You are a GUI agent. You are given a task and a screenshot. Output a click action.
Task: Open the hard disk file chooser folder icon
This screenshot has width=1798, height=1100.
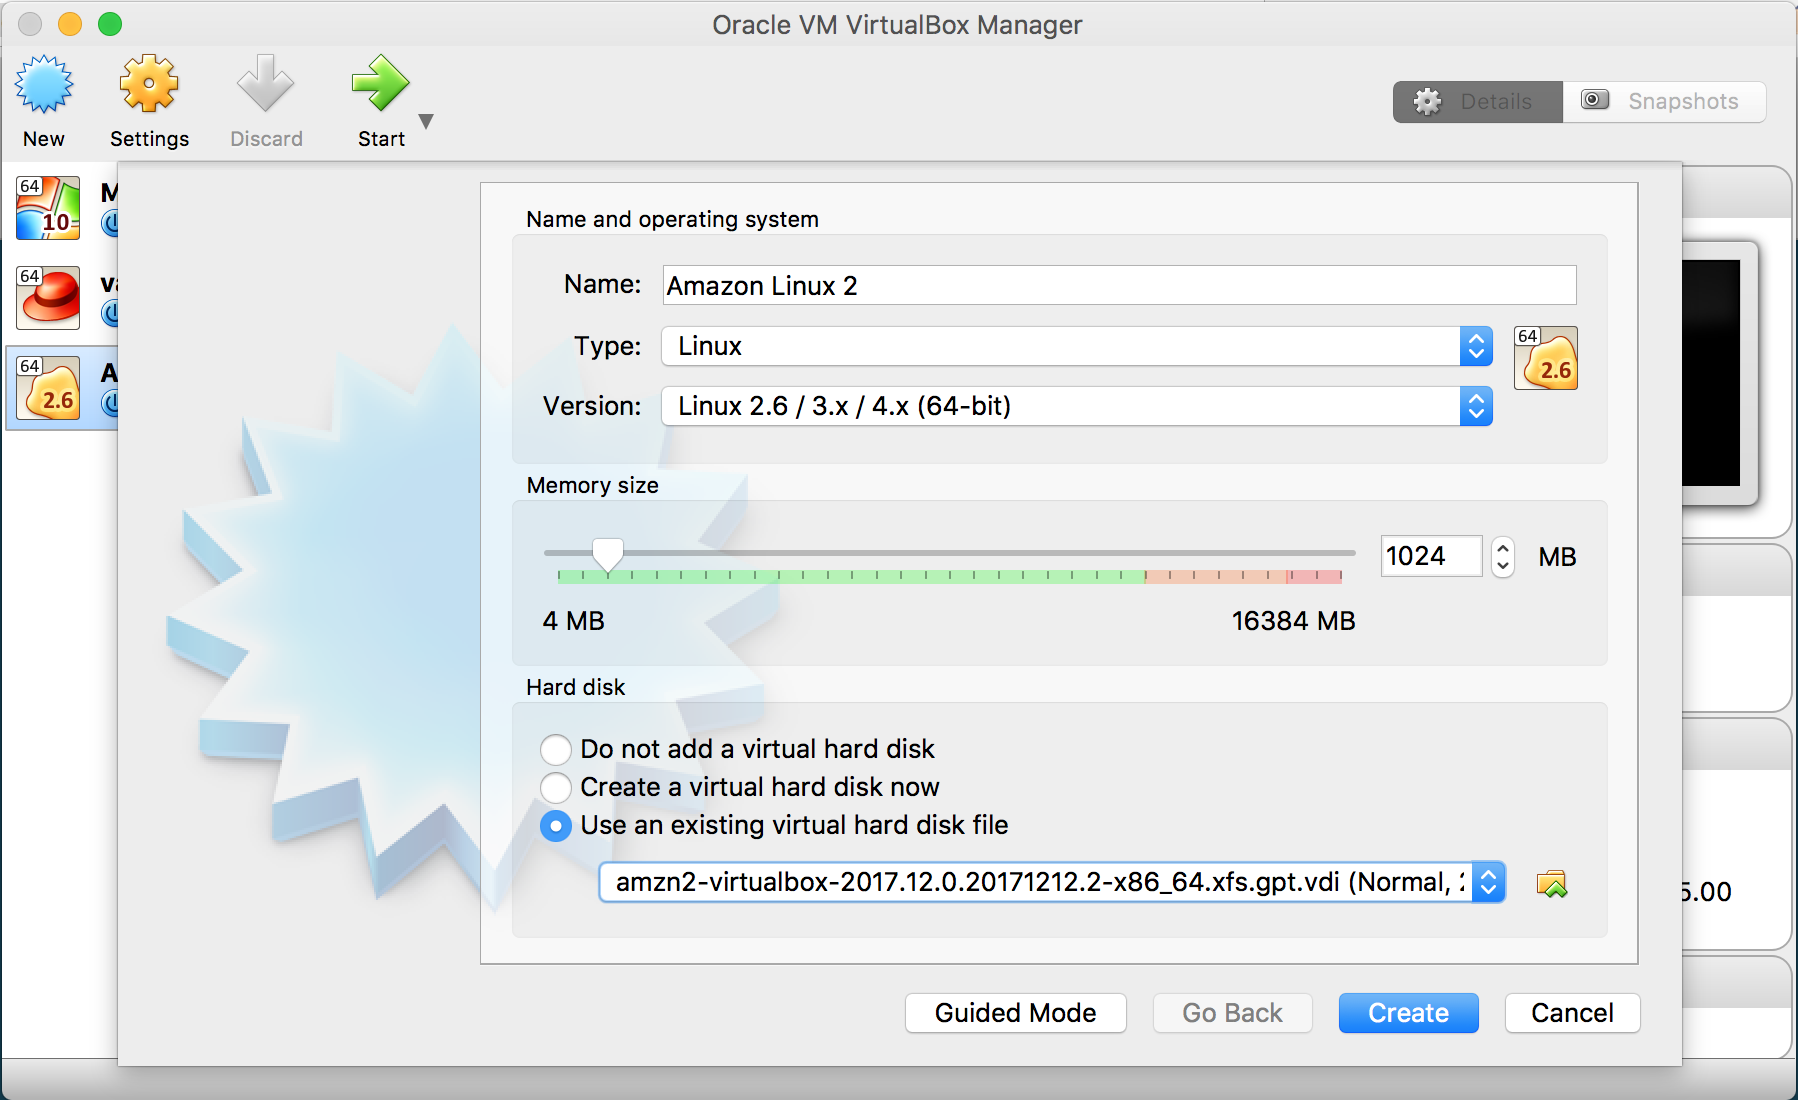click(1551, 882)
